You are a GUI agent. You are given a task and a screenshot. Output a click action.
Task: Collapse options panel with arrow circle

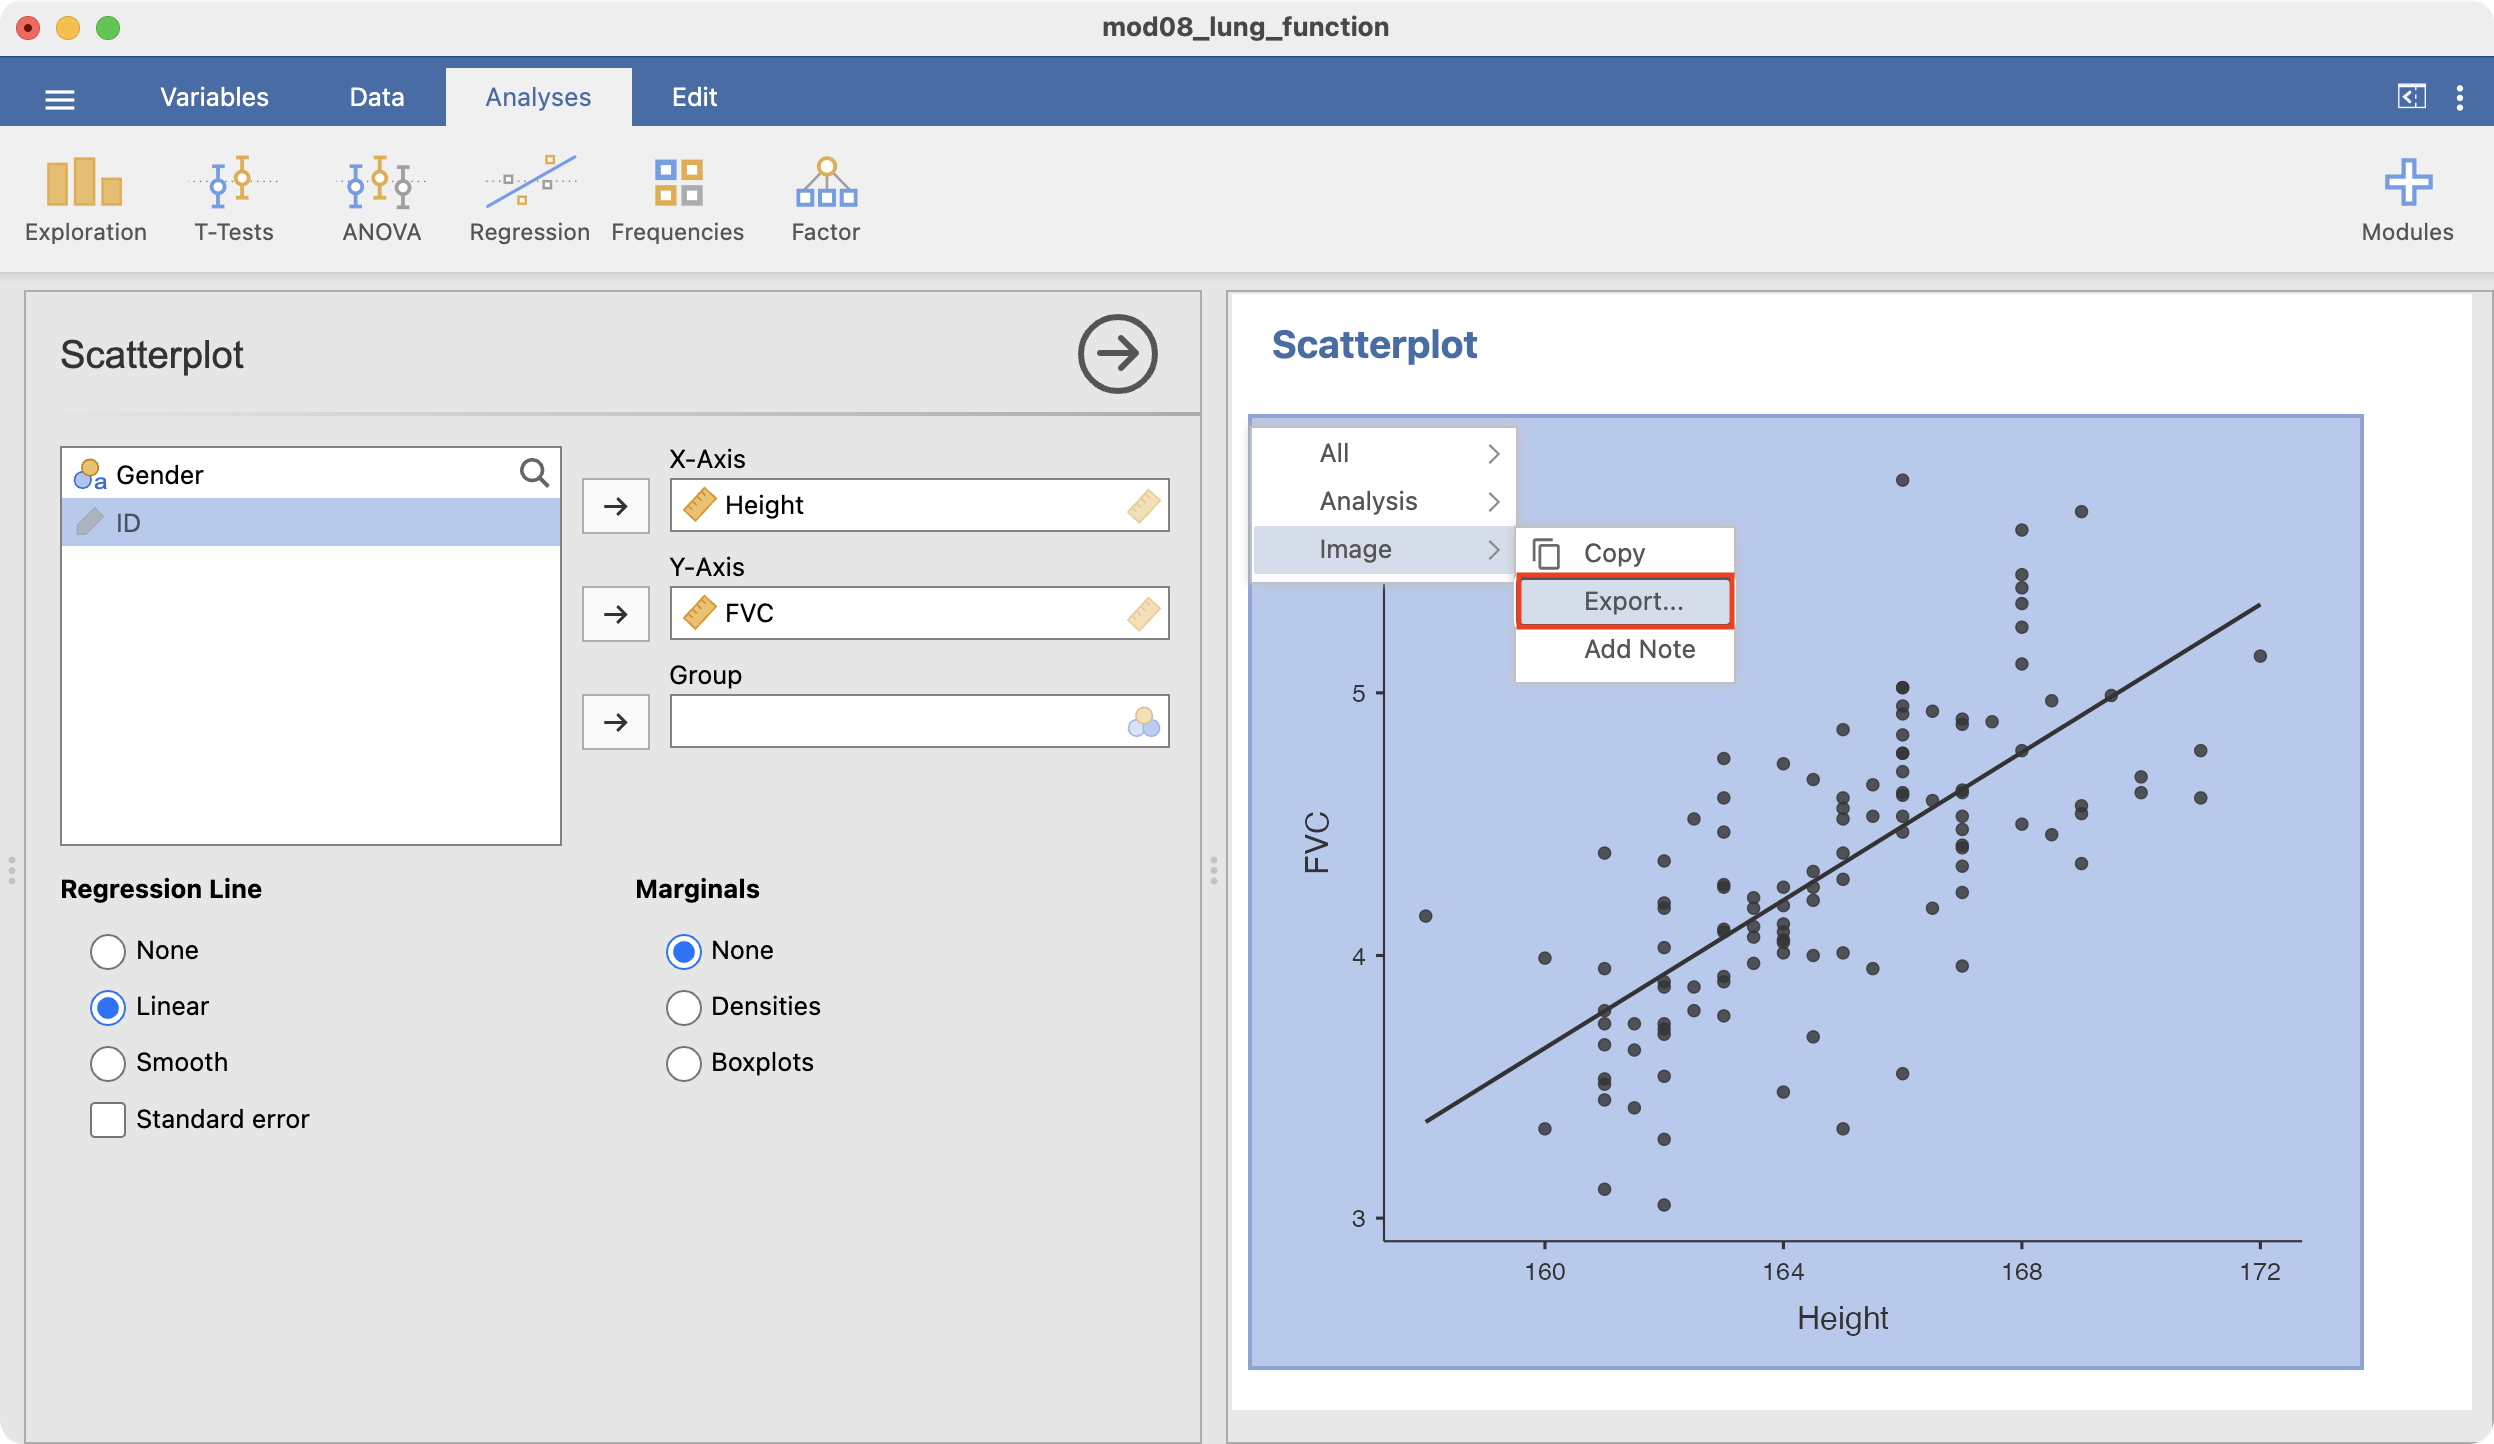point(1117,354)
